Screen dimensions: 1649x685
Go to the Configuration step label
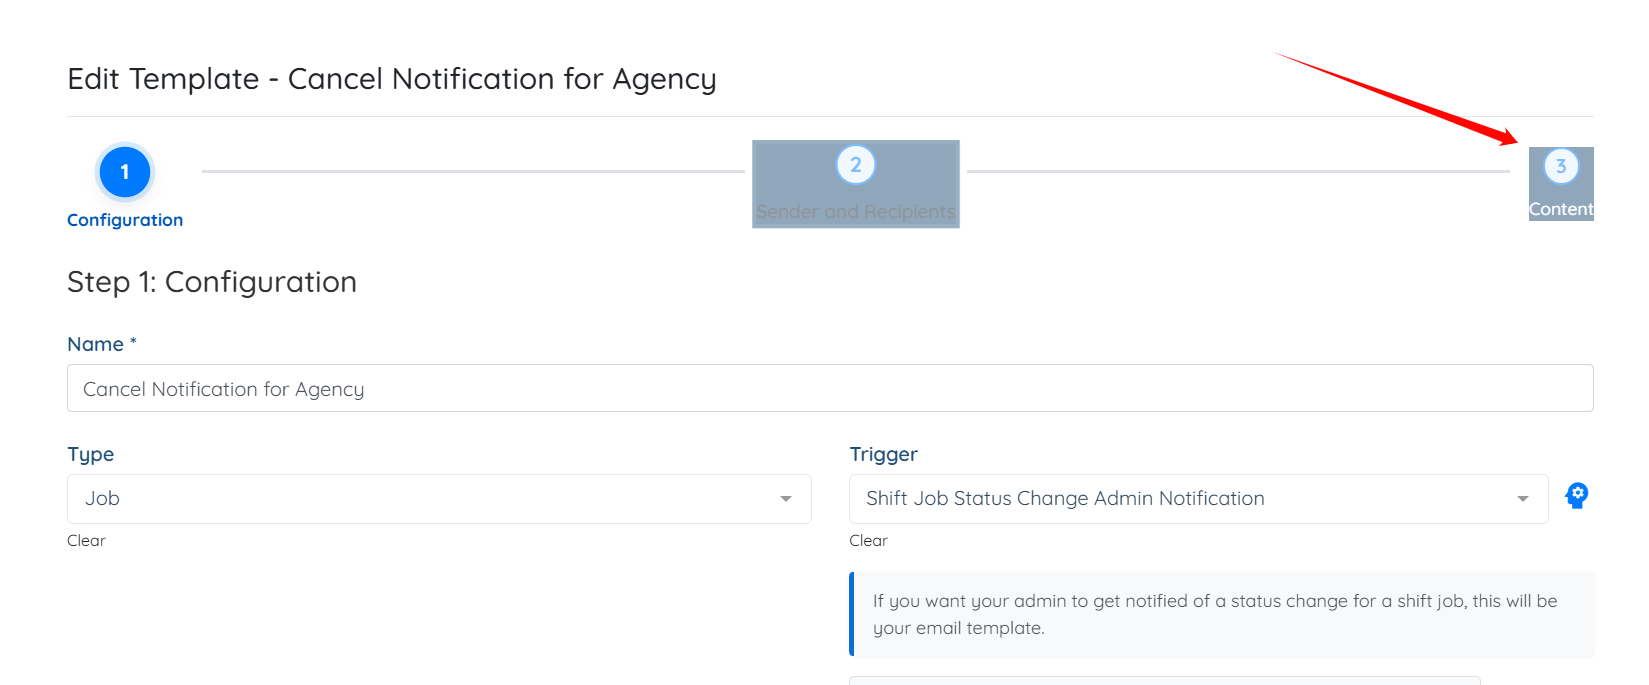click(125, 220)
